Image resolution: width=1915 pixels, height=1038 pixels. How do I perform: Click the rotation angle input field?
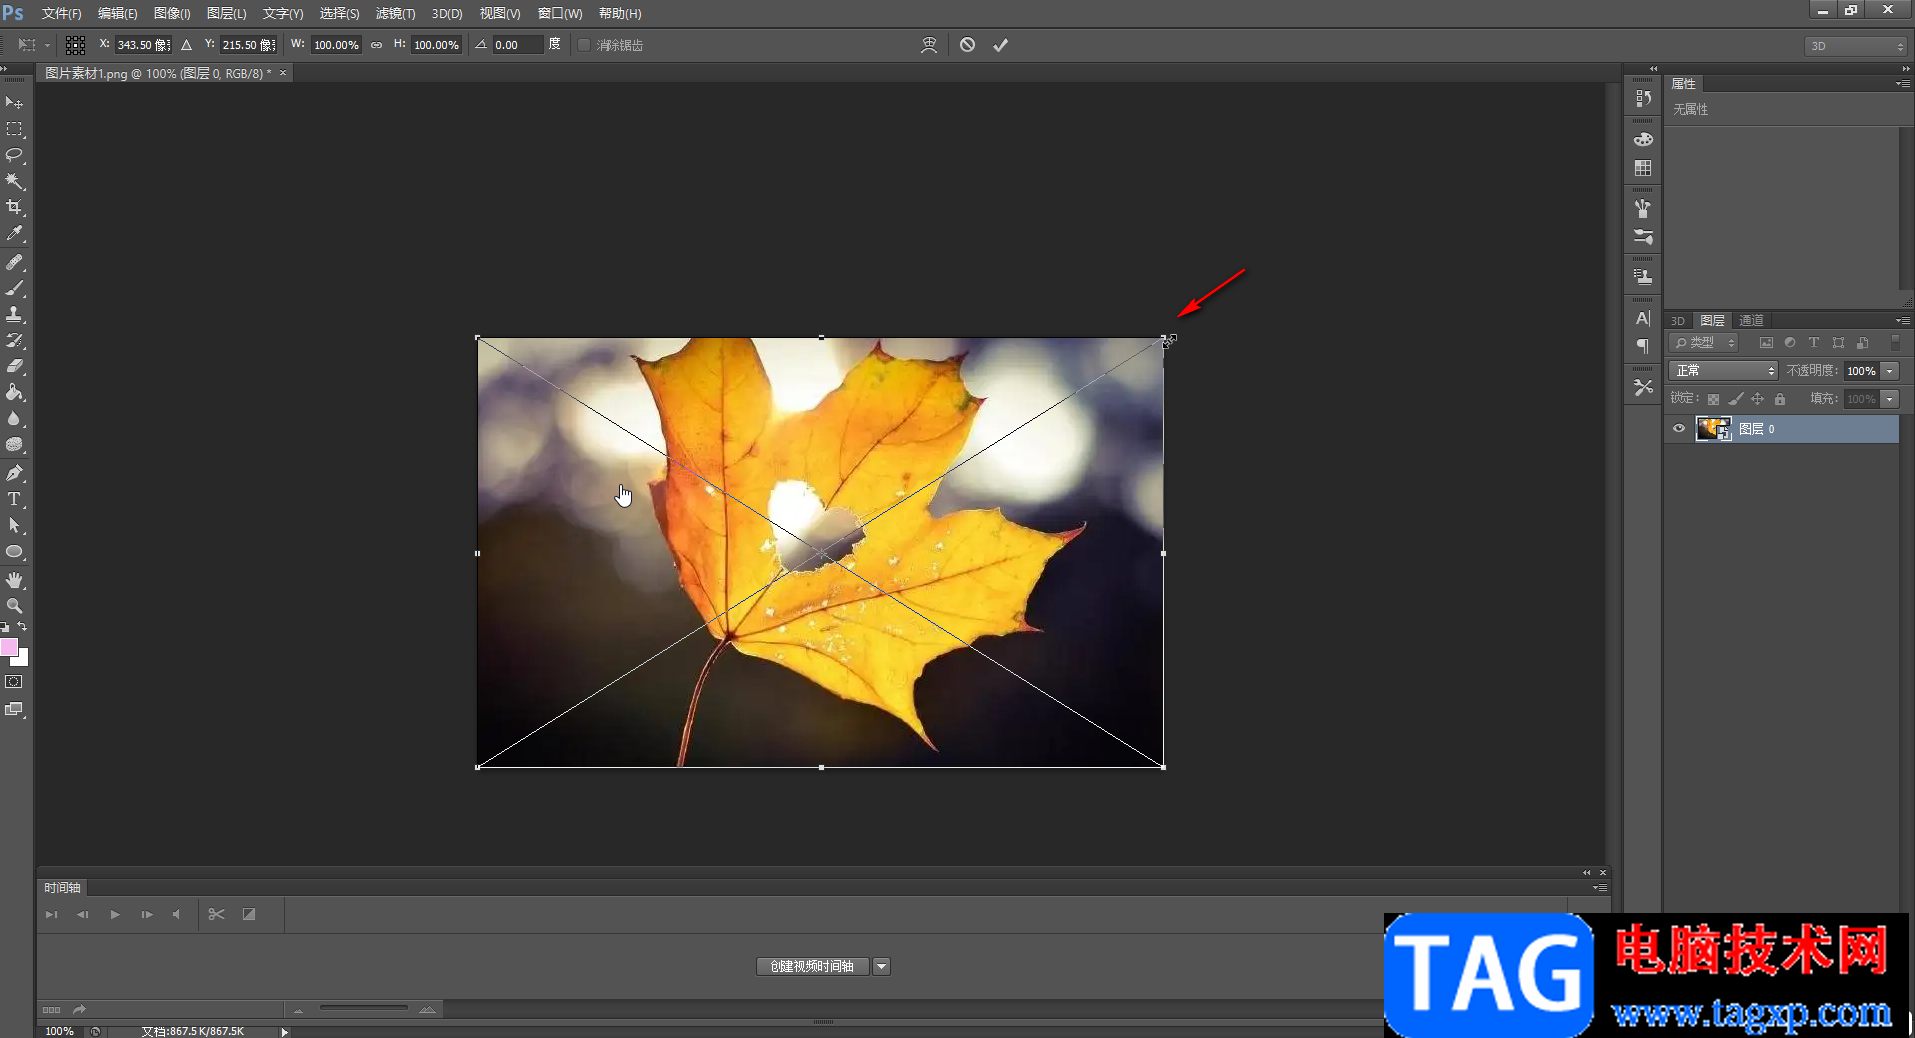point(516,45)
